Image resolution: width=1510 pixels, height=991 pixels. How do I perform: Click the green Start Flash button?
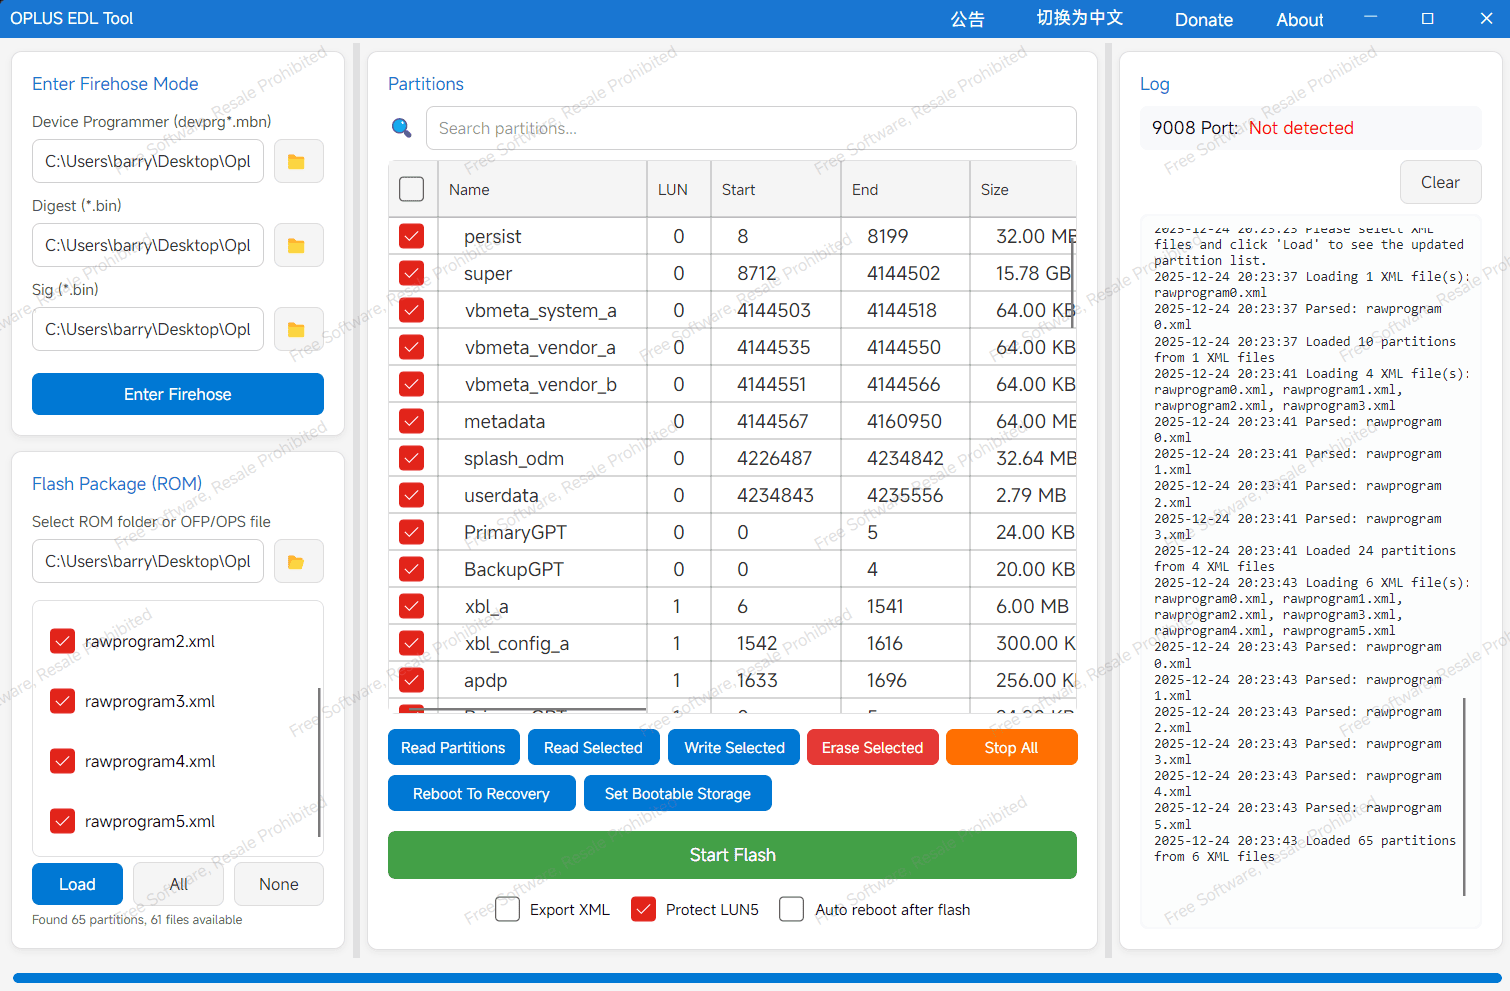coord(732,855)
